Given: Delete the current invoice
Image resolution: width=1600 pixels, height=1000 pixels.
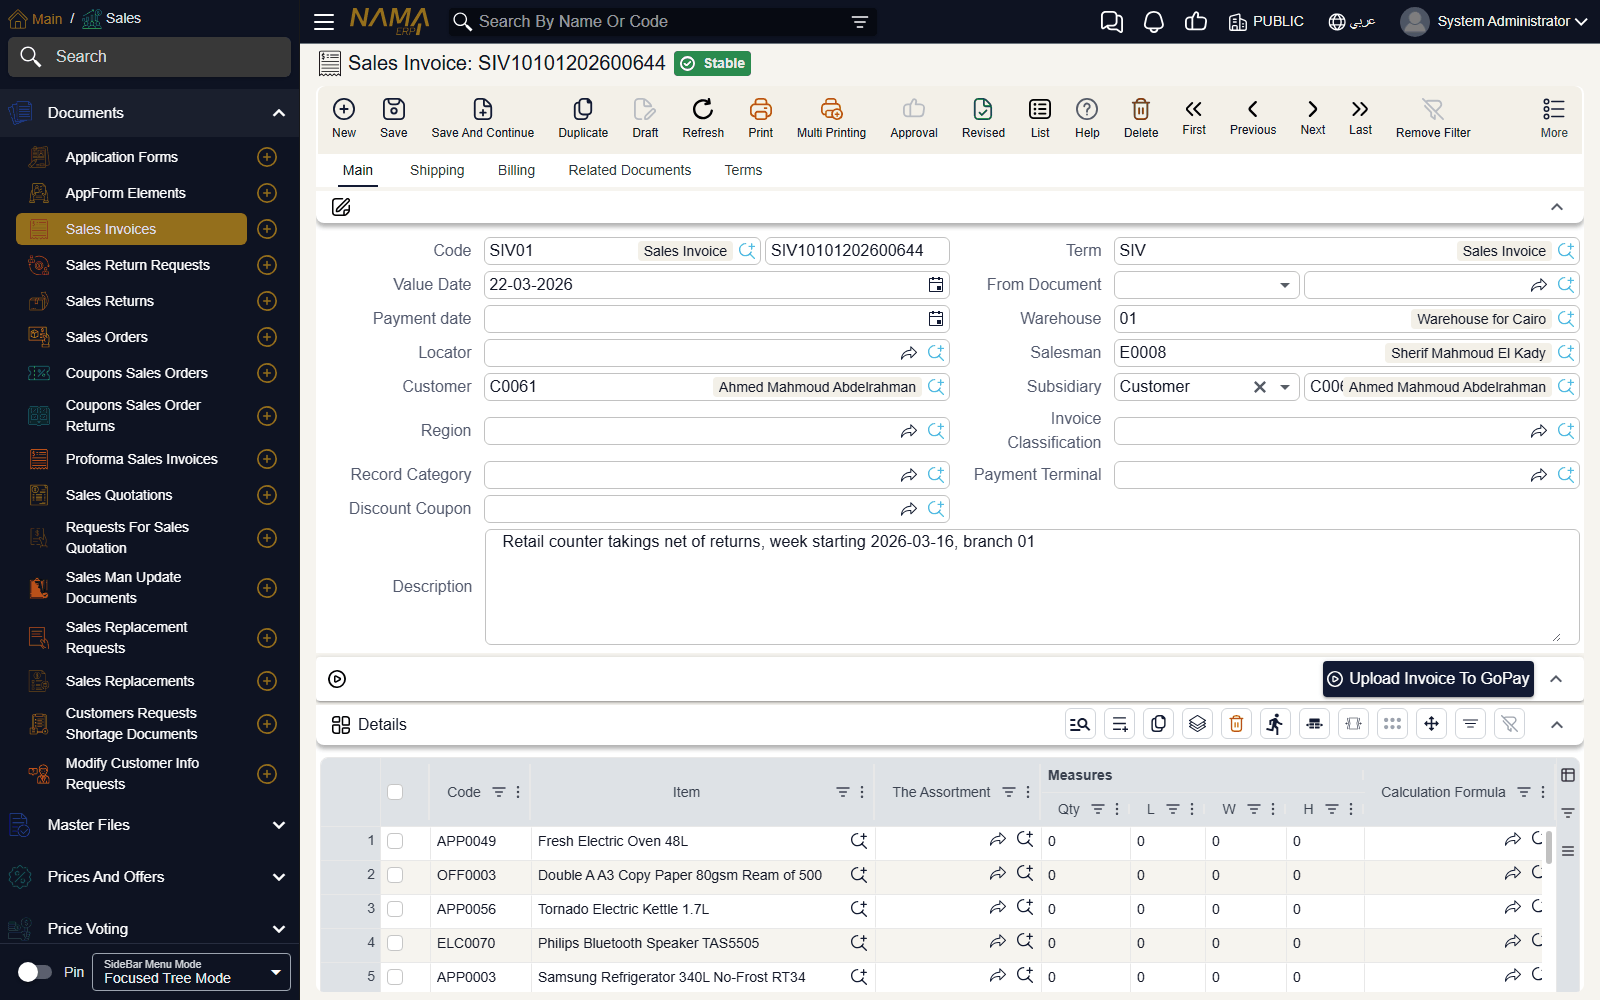Looking at the screenshot, I should click(1141, 118).
